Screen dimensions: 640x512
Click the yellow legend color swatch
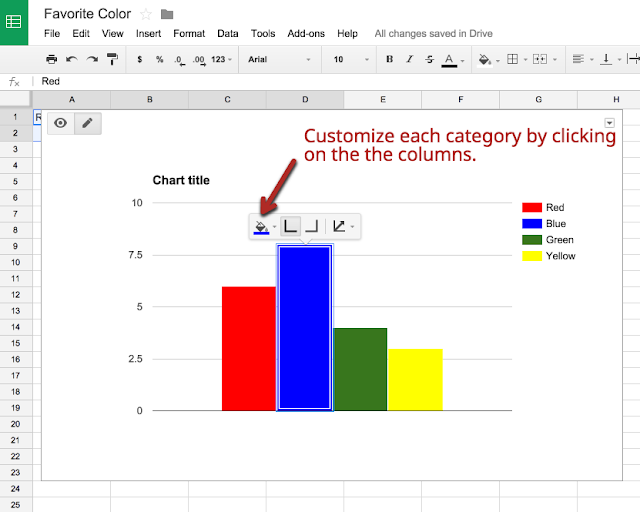(532, 256)
